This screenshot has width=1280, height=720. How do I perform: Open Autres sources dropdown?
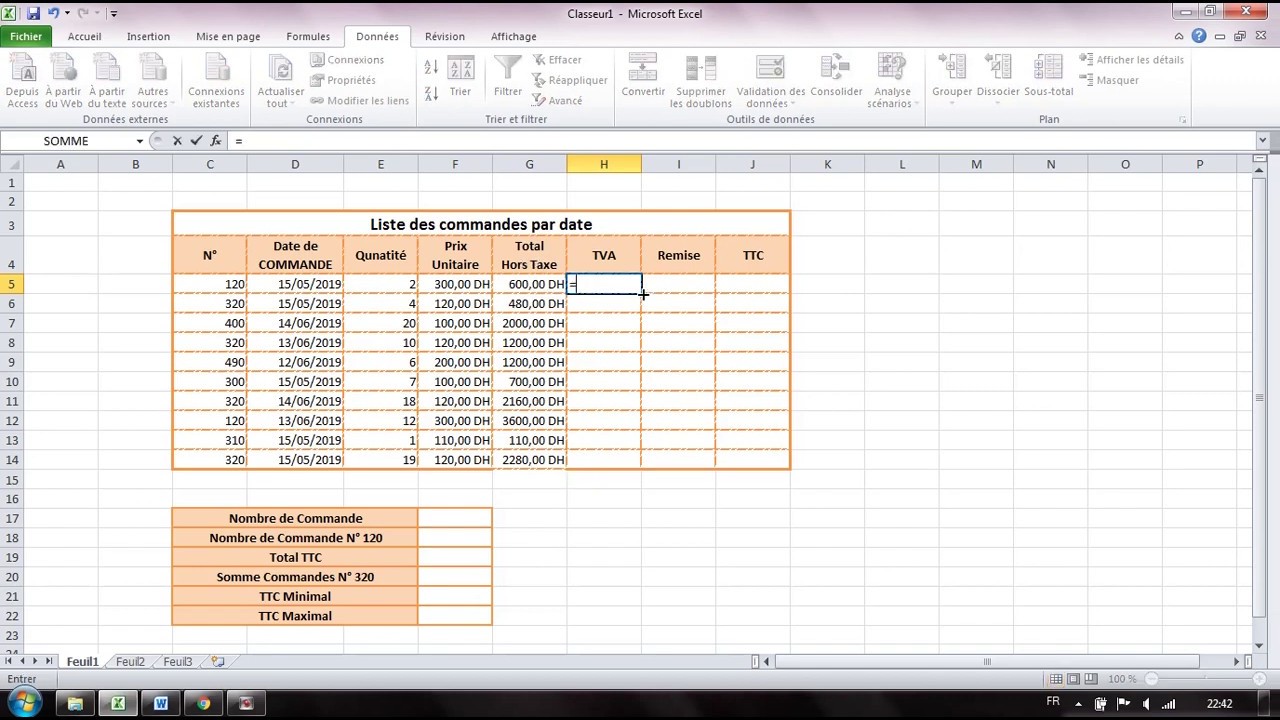tap(153, 81)
